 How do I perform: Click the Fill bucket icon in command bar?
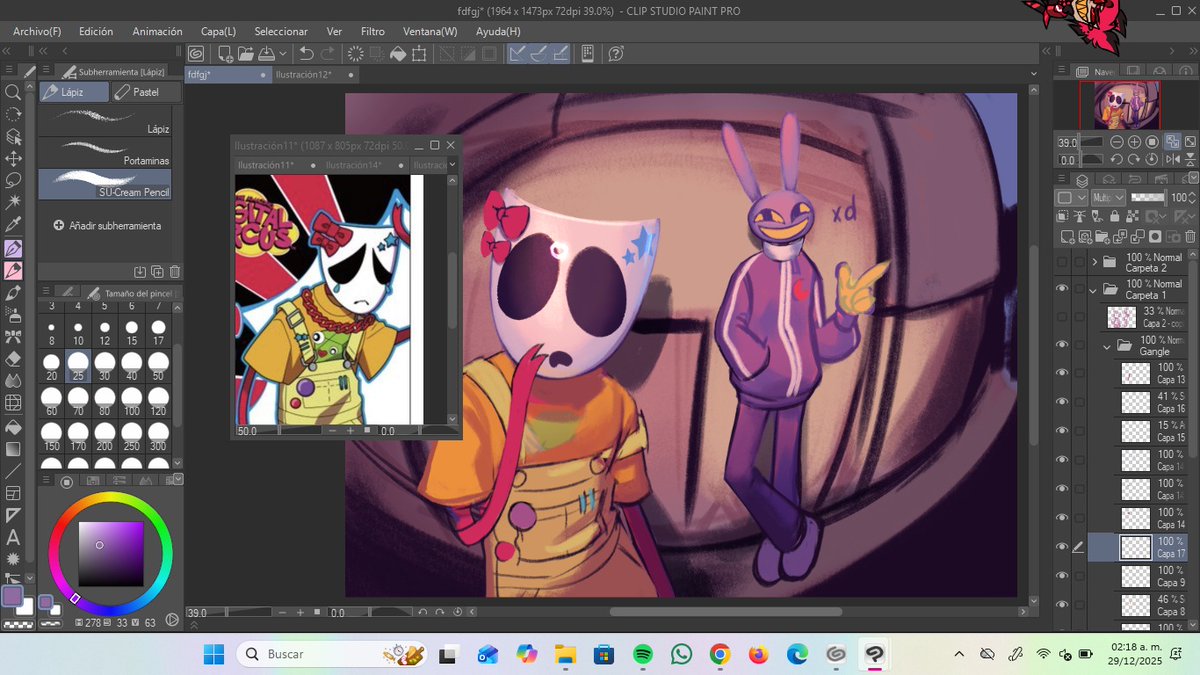tap(397, 53)
